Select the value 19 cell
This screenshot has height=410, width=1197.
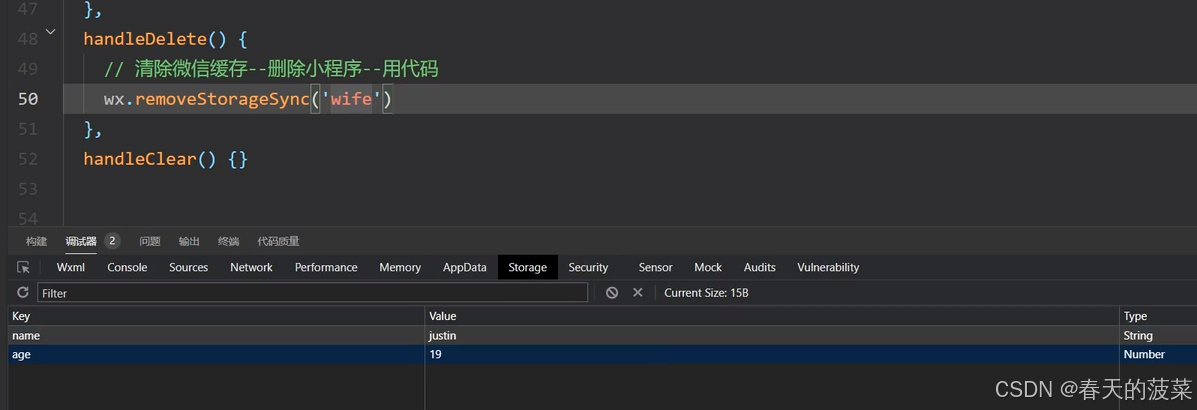point(772,354)
